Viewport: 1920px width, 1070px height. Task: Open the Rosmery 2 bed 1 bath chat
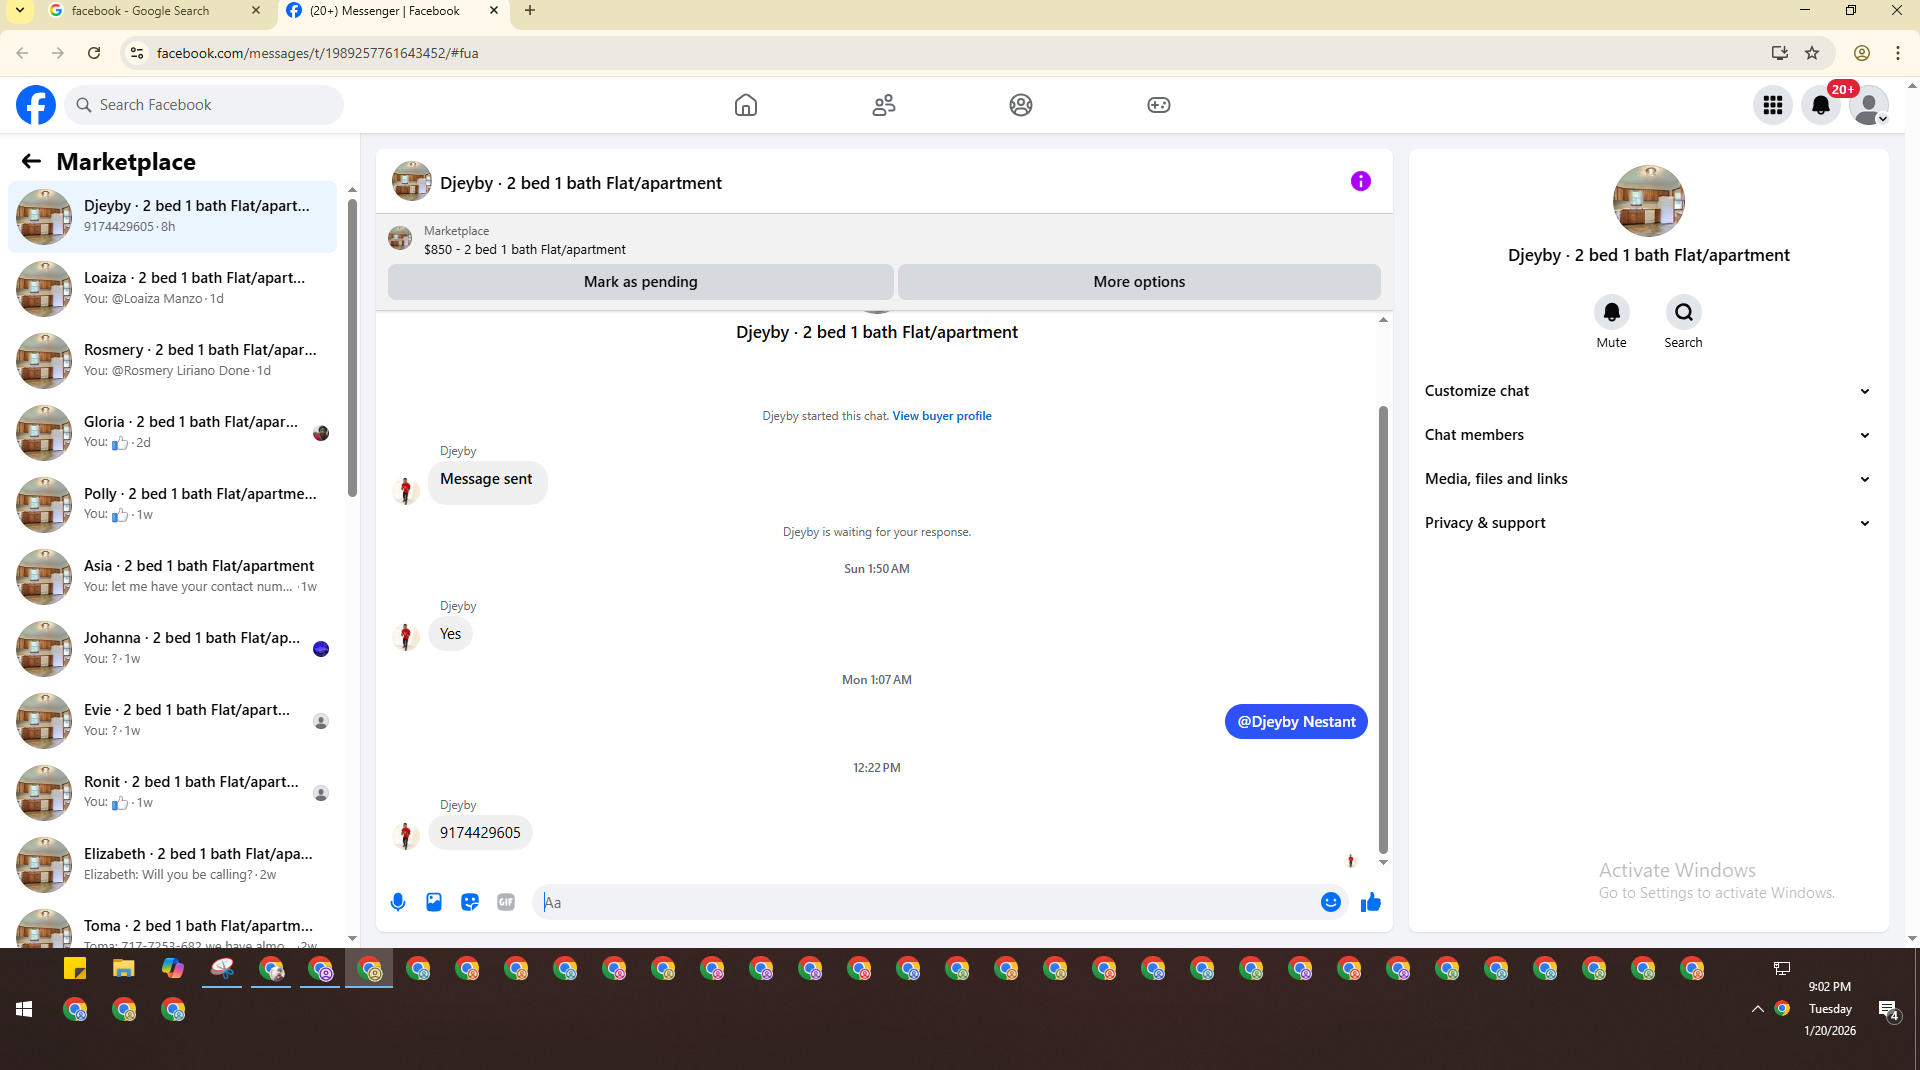[x=173, y=360]
